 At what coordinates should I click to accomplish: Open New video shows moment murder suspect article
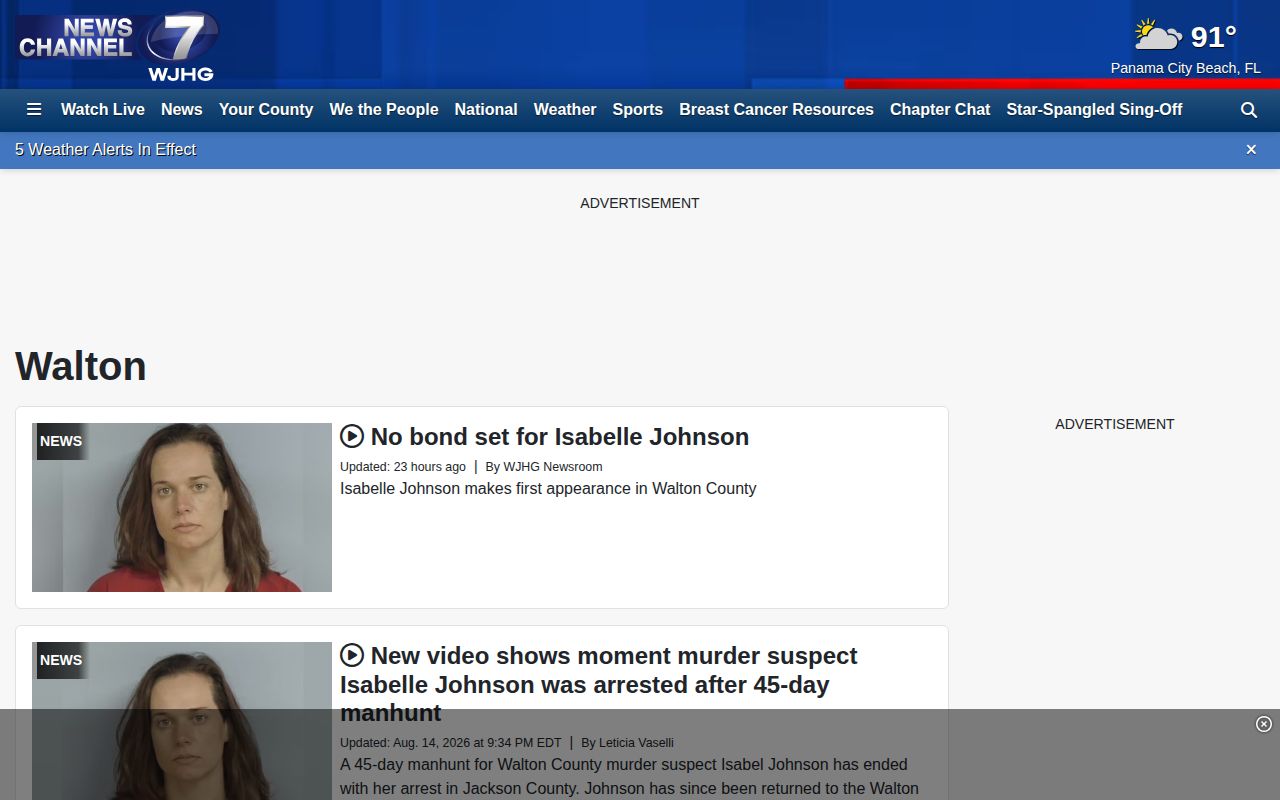coord(598,684)
